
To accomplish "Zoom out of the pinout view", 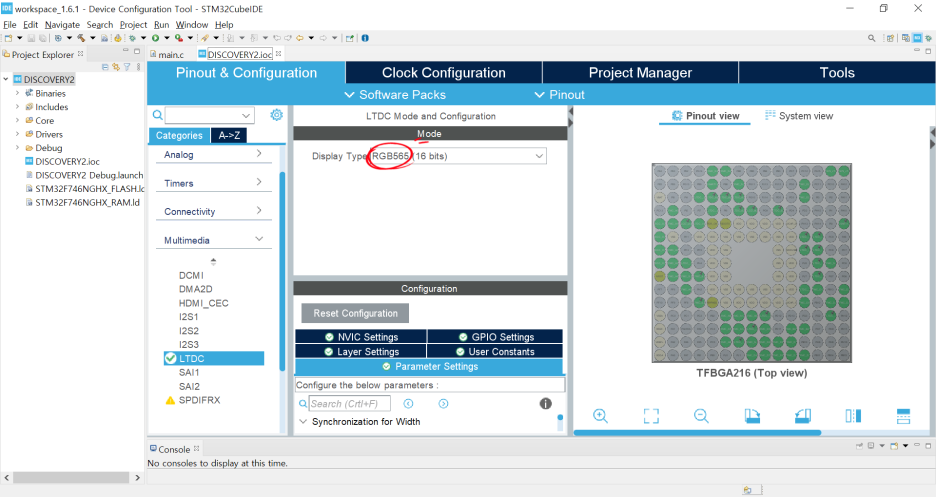I will pyautogui.click(x=701, y=416).
